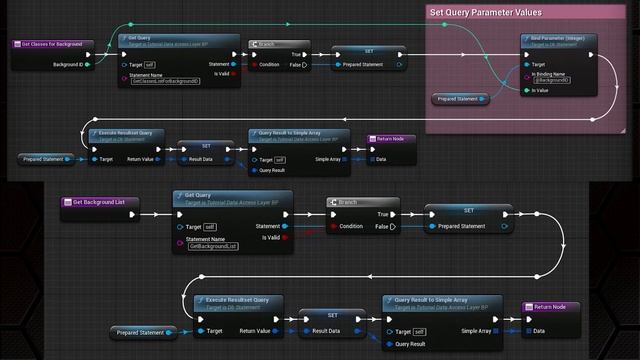Click exec output pin of Get Classes for Background node

tap(88, 54)
